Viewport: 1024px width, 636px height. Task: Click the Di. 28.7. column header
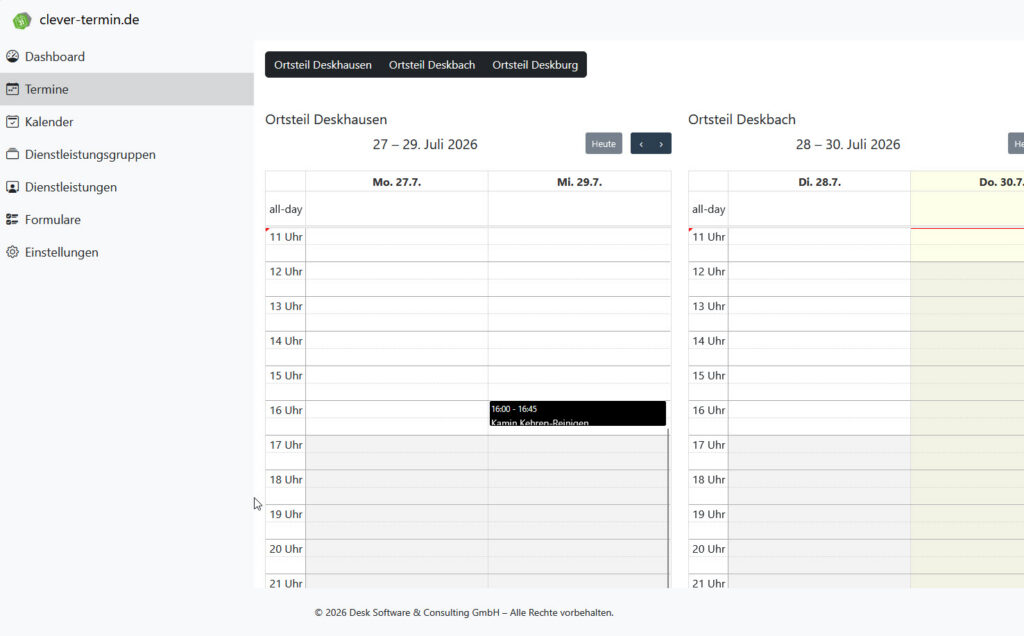coord(819,182)
